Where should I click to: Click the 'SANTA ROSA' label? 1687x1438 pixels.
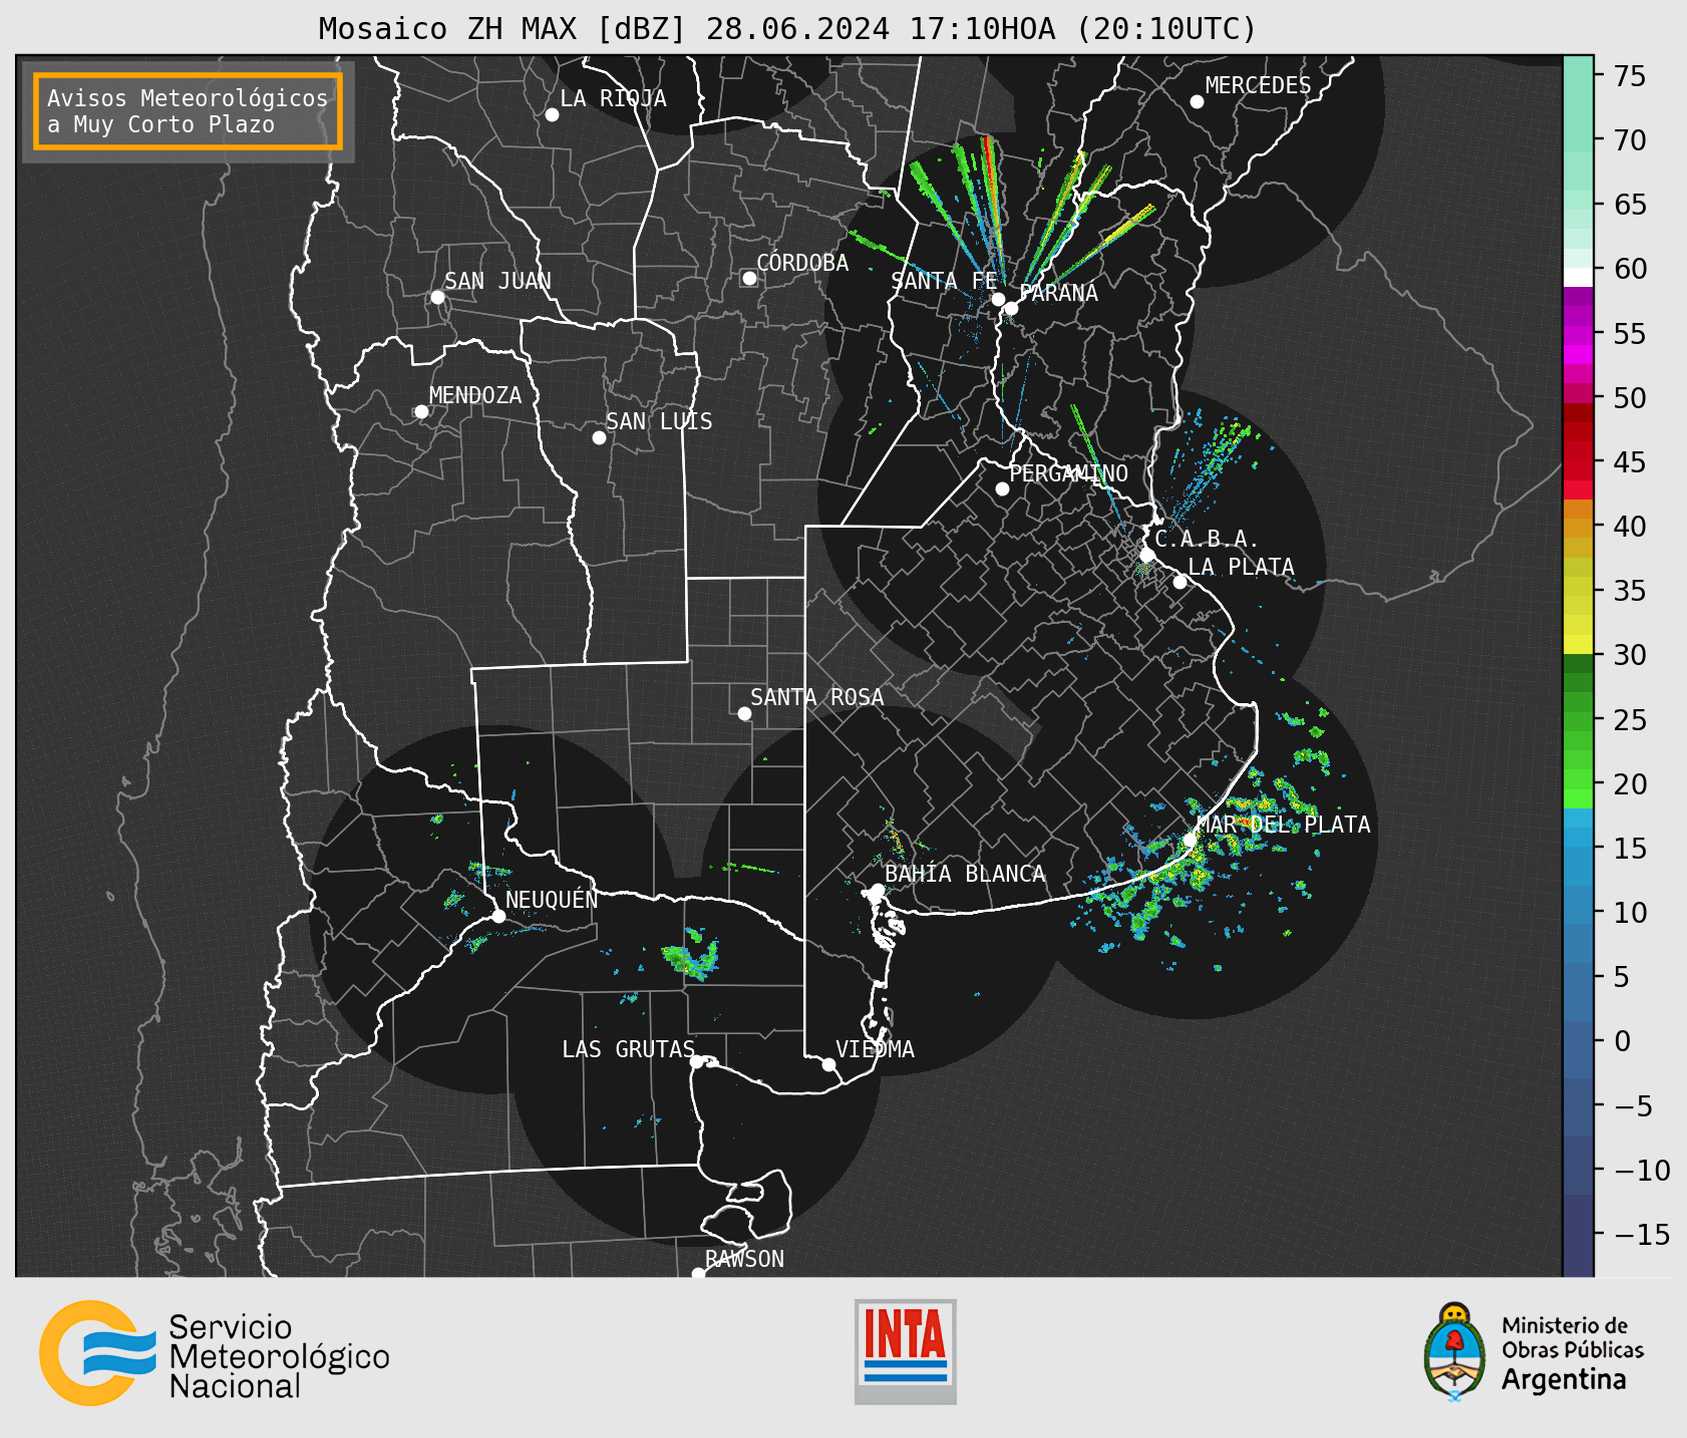tap(817, 697)
